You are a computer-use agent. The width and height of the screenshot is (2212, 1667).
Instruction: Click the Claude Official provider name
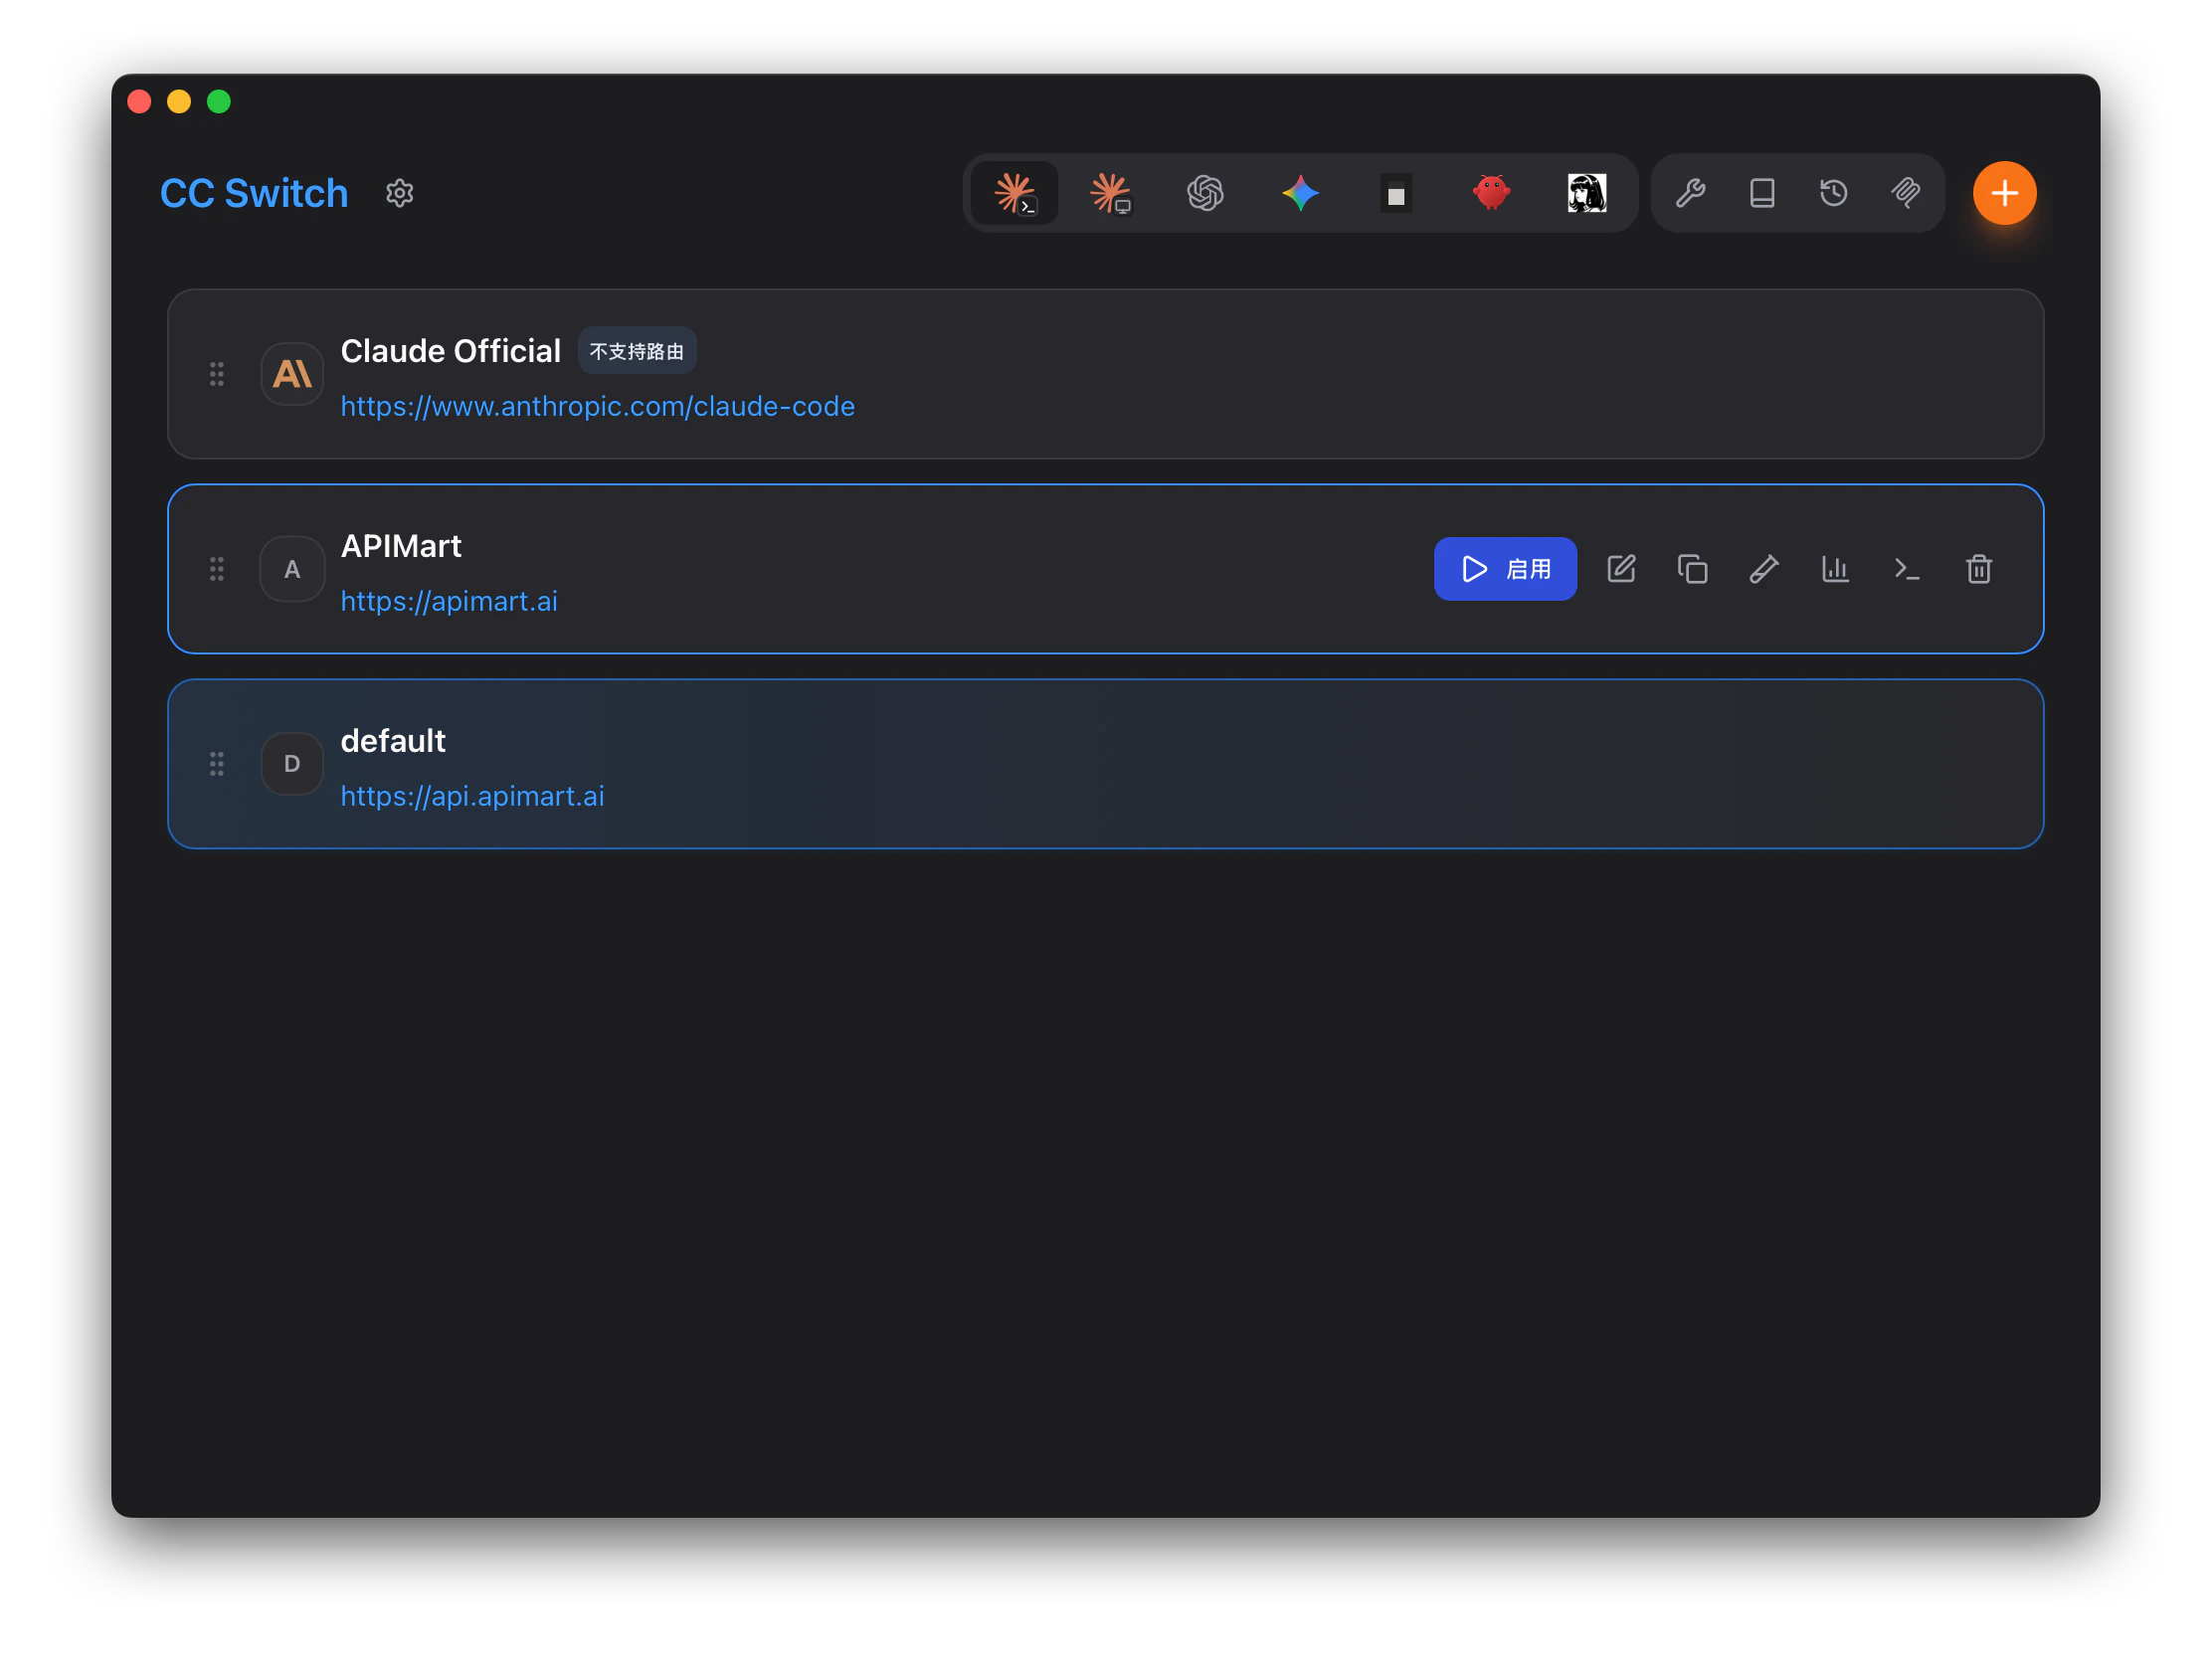pos(451,351)
